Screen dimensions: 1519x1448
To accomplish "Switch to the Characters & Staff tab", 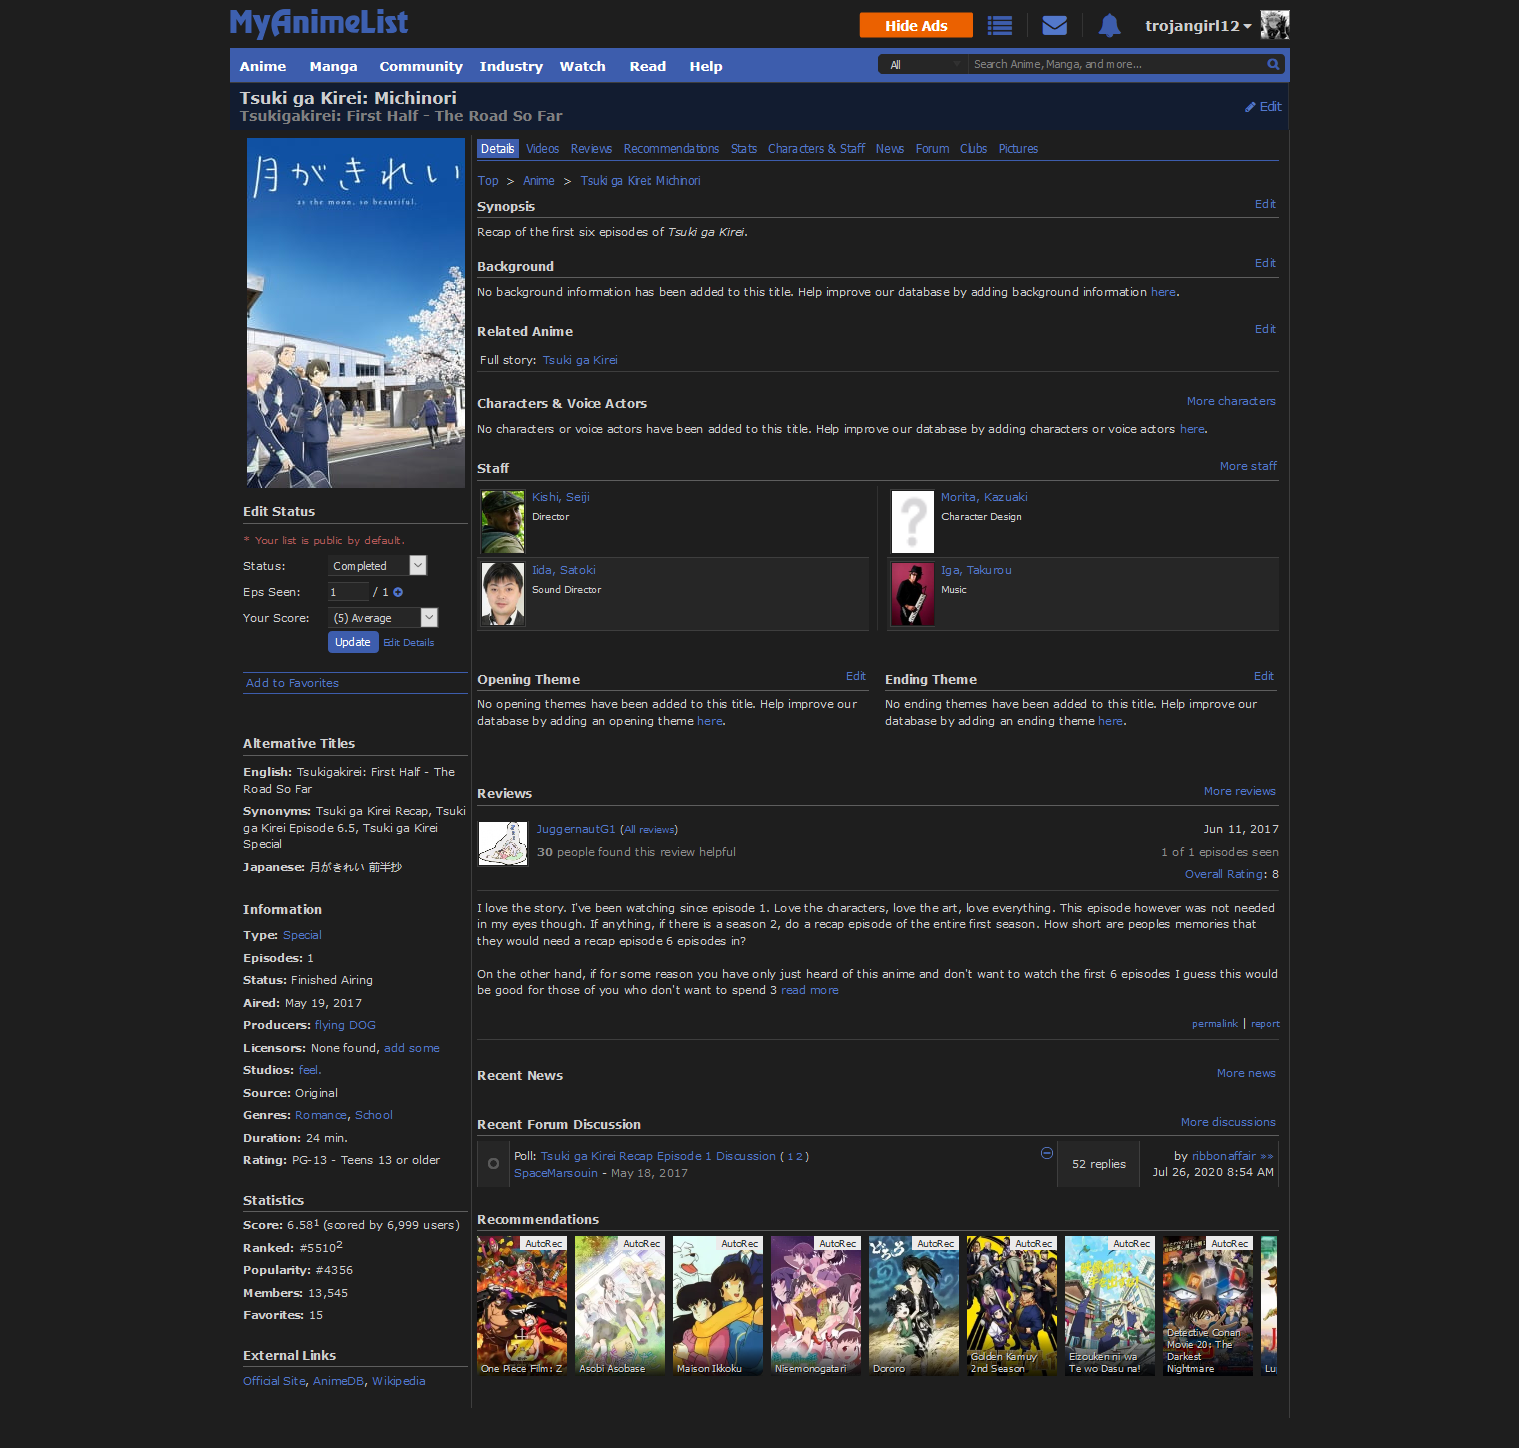I will [x=816, y=149].
